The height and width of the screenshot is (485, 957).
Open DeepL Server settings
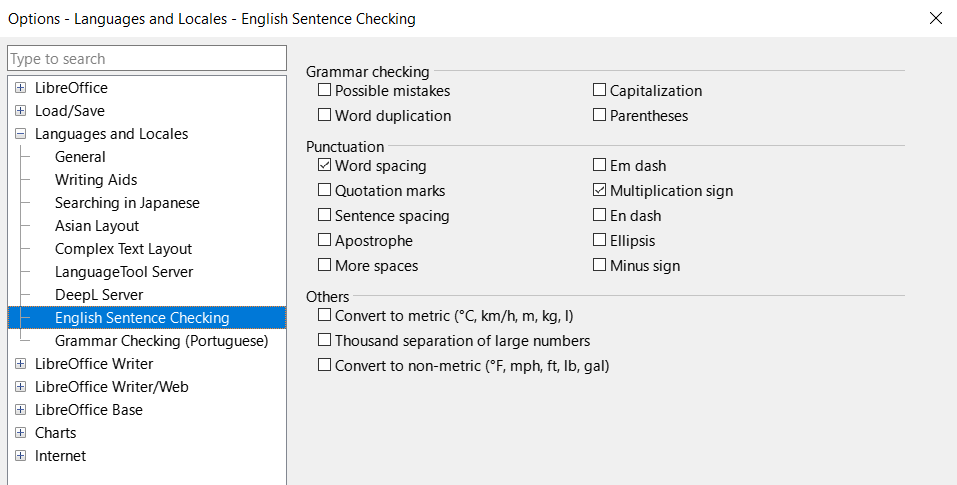pyautogui.click(x=99, y=295)
